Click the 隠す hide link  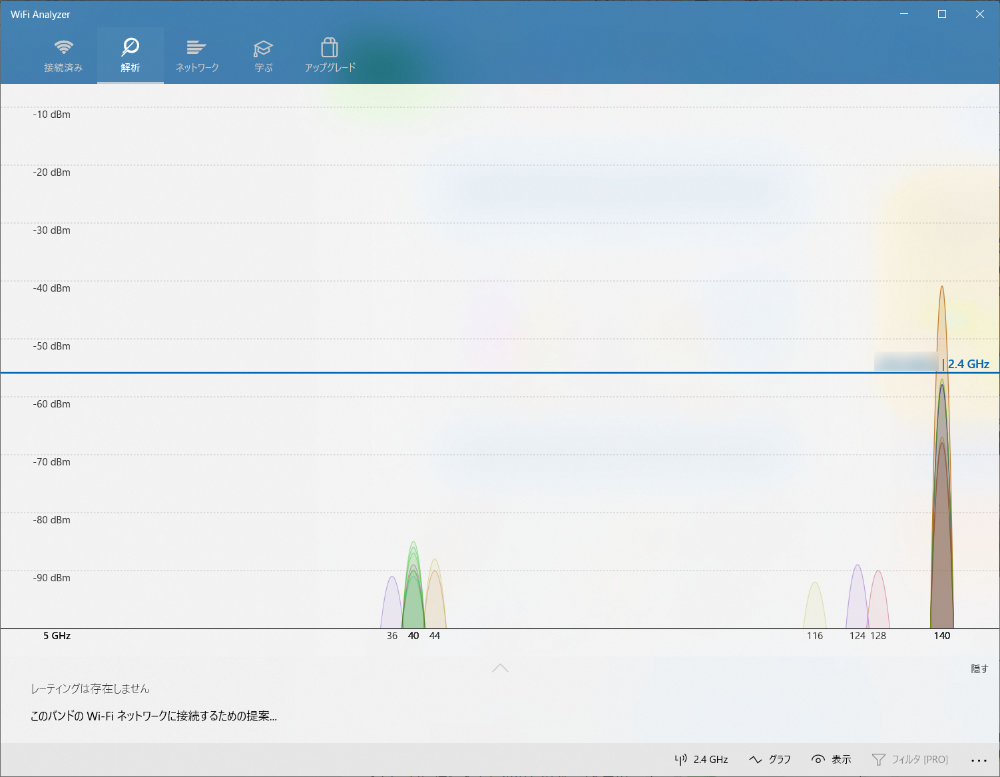979,669
